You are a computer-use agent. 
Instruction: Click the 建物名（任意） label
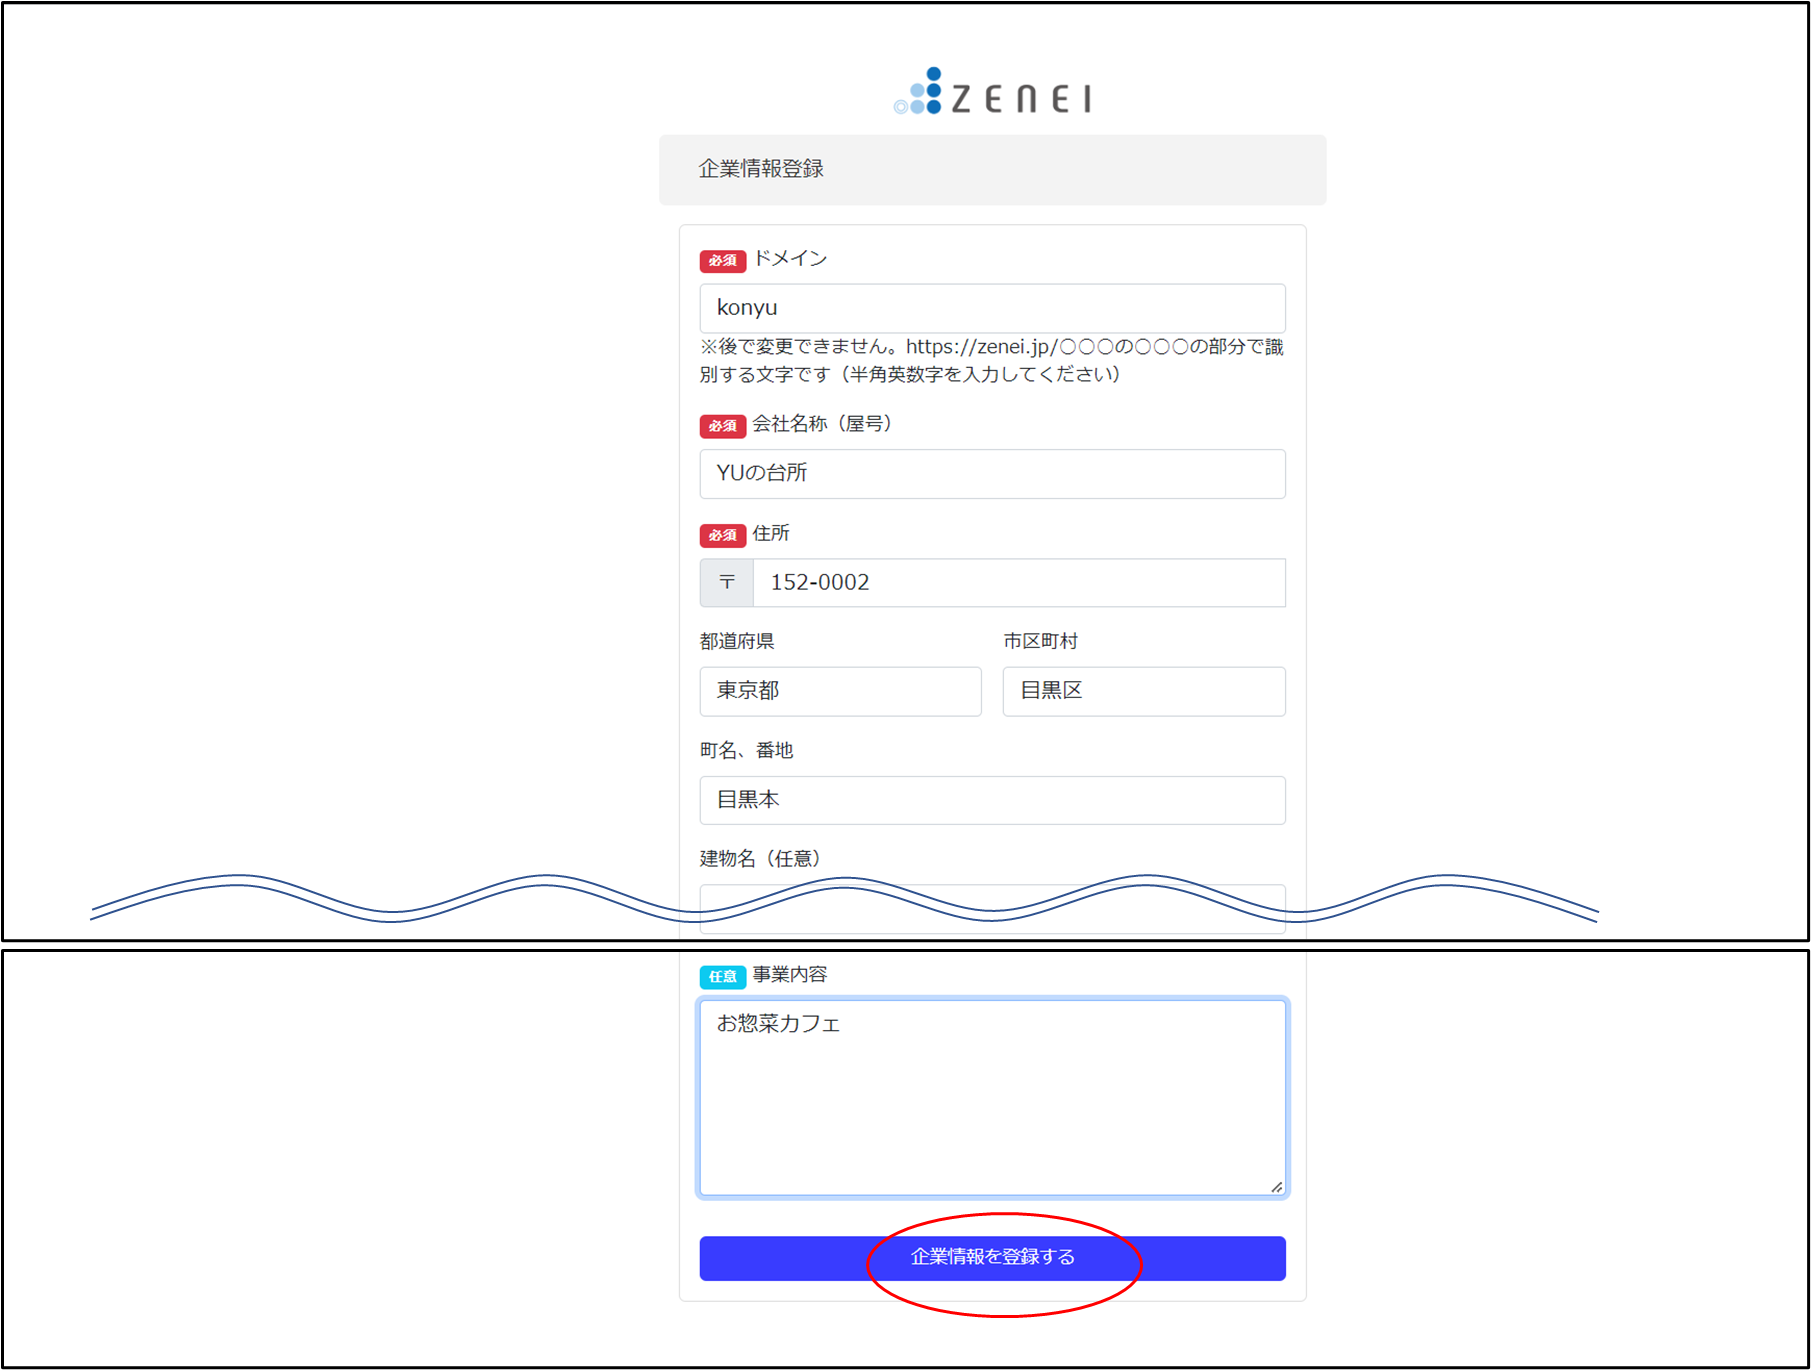tap(760, 859)
